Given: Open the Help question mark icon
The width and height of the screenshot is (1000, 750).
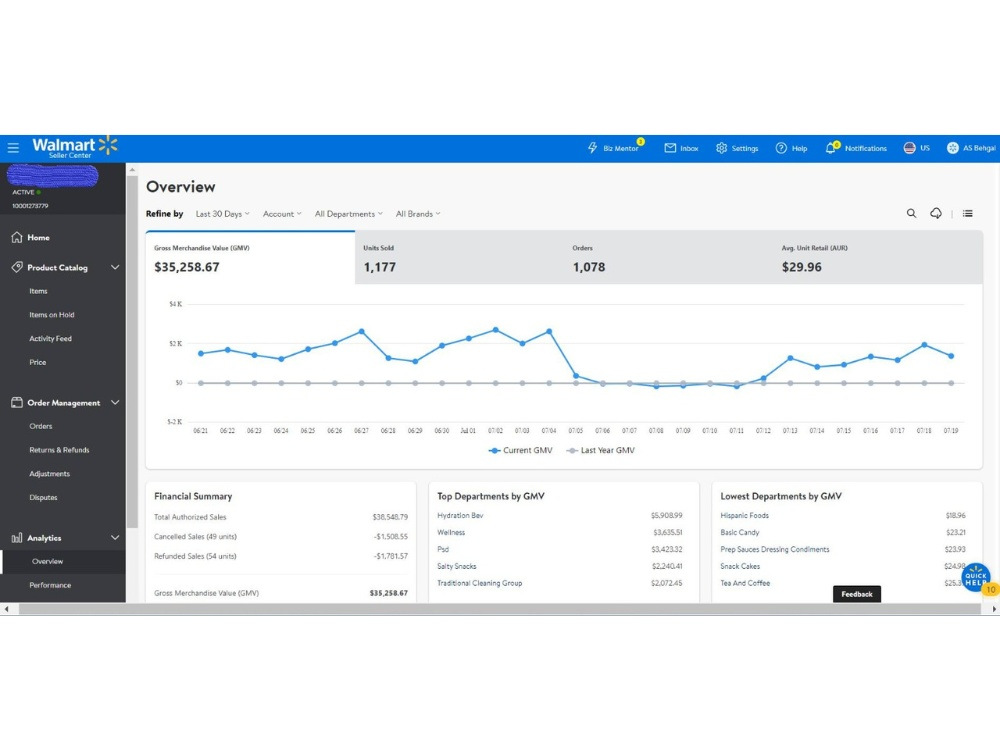Looking at the screenshot, I should click(781, 148).
